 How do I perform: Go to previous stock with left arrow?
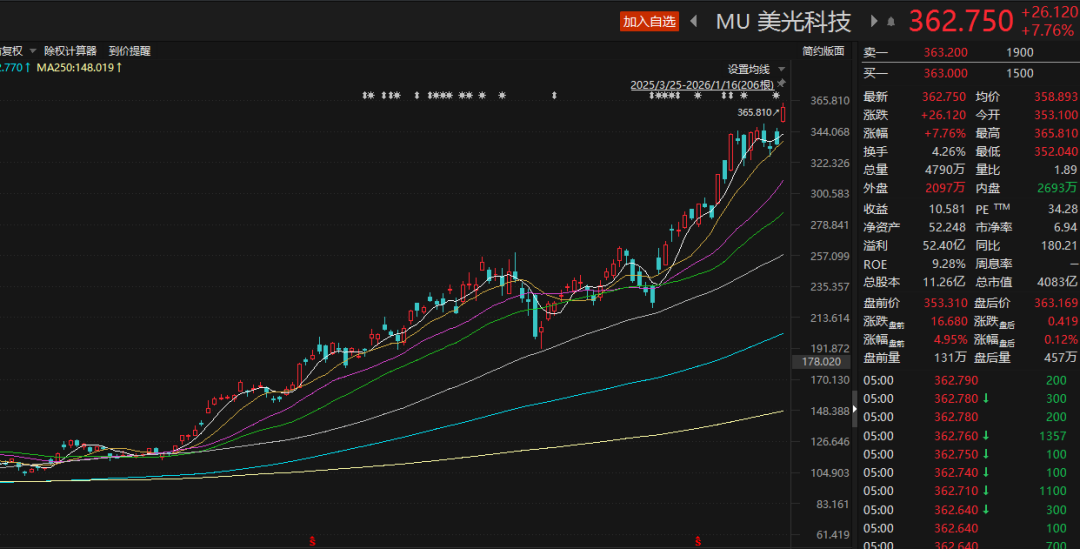694,21
